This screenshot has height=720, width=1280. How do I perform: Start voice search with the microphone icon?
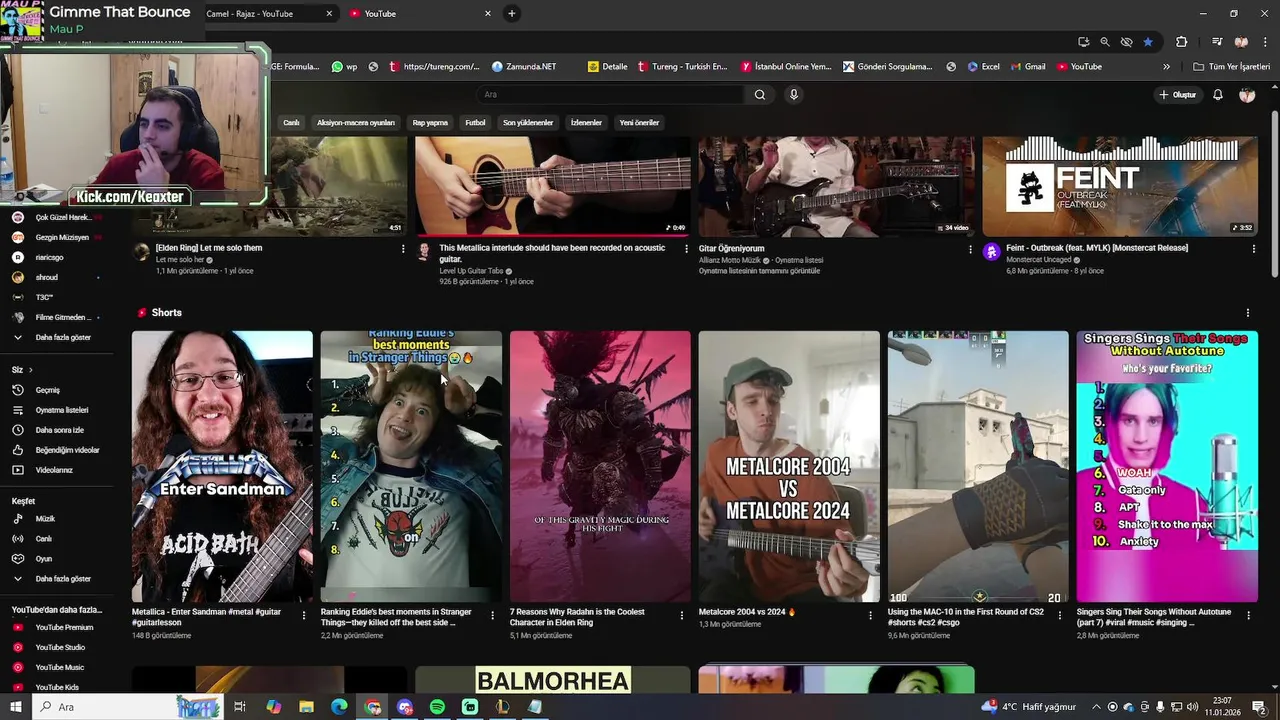794,95
